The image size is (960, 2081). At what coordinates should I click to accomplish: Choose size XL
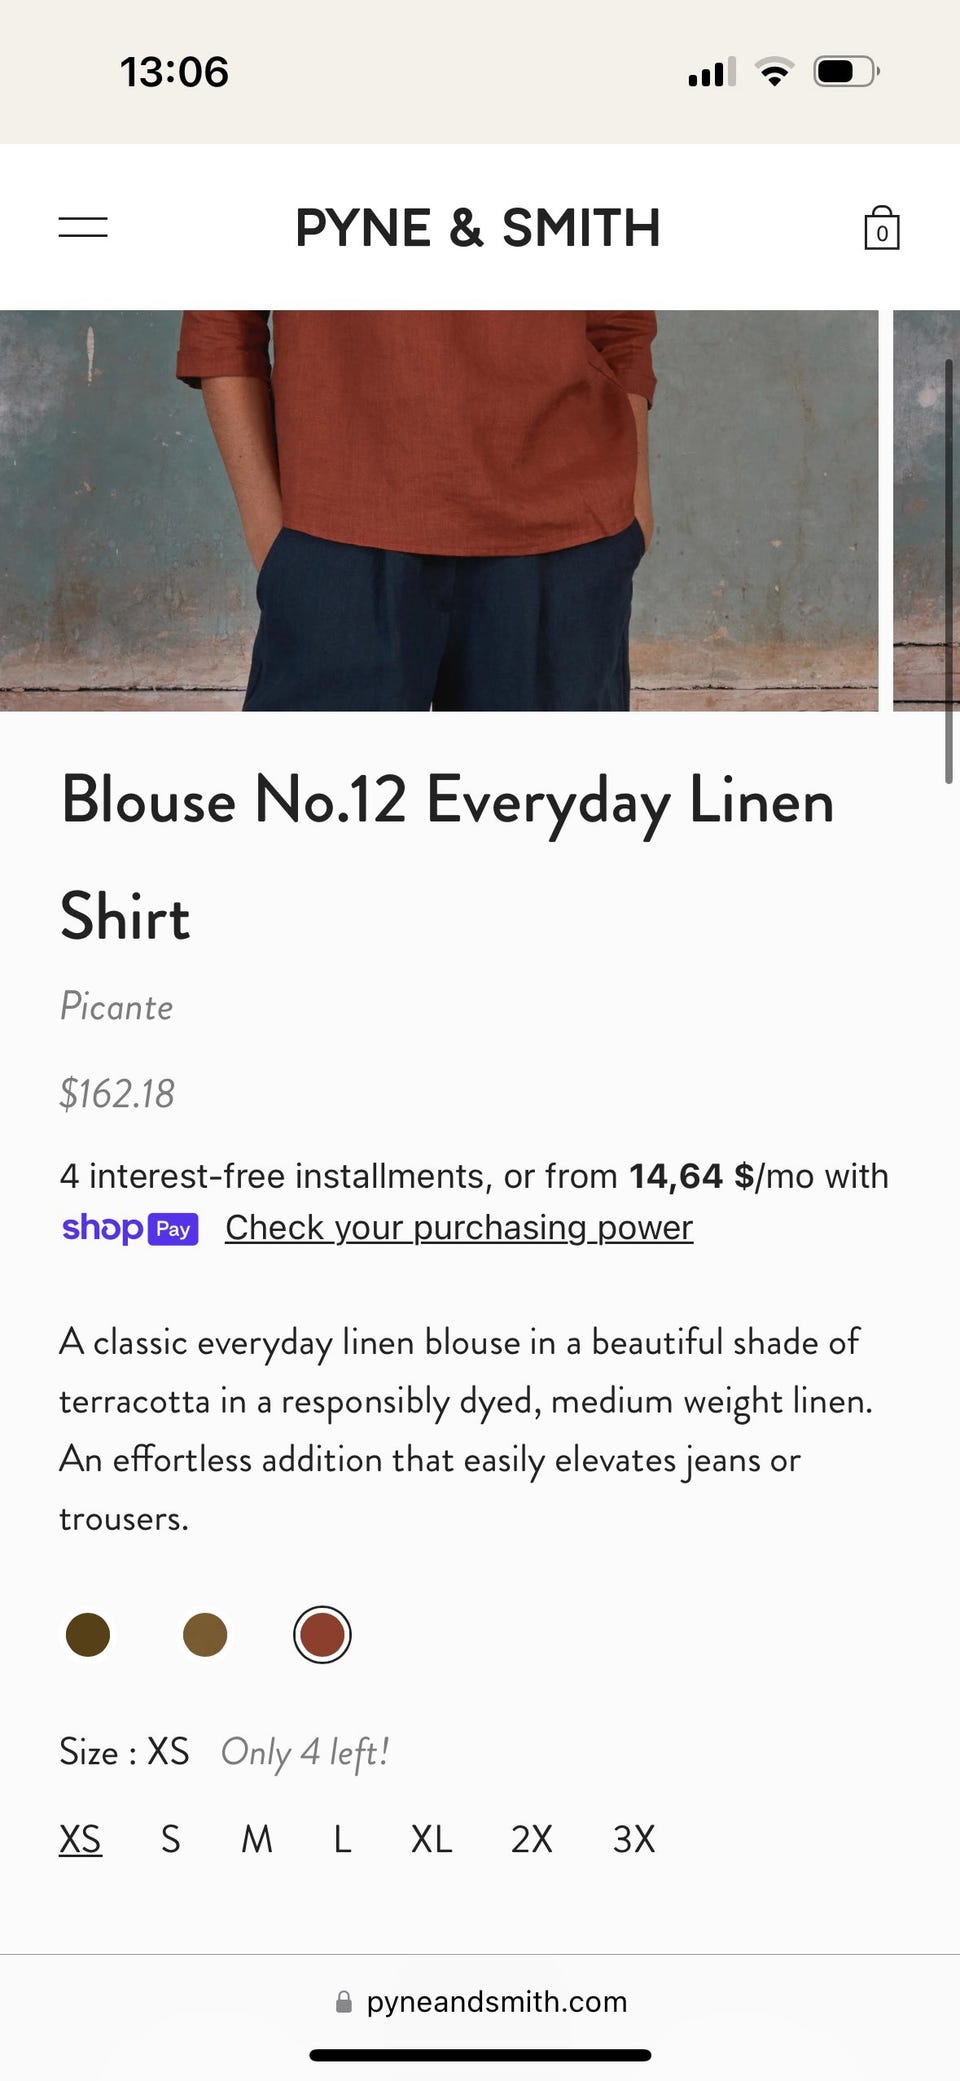click(431, 1839)
